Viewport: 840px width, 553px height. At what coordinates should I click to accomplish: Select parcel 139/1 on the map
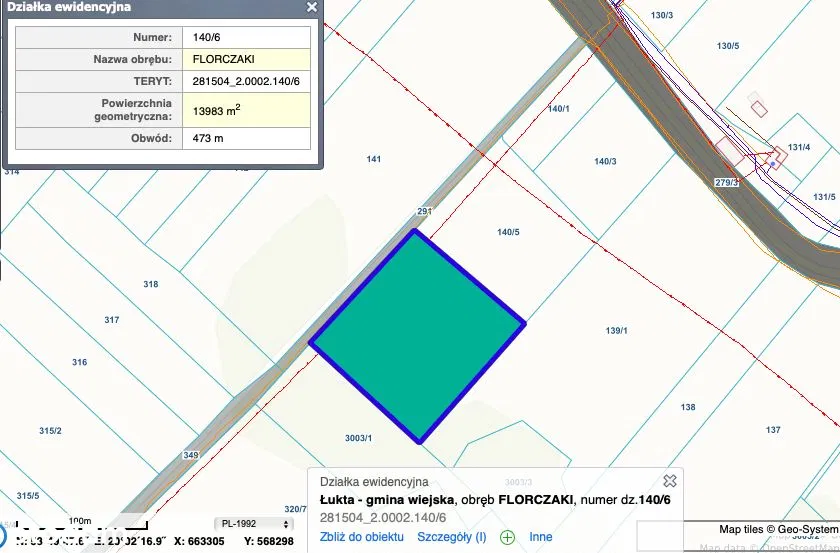pos(616,331)
